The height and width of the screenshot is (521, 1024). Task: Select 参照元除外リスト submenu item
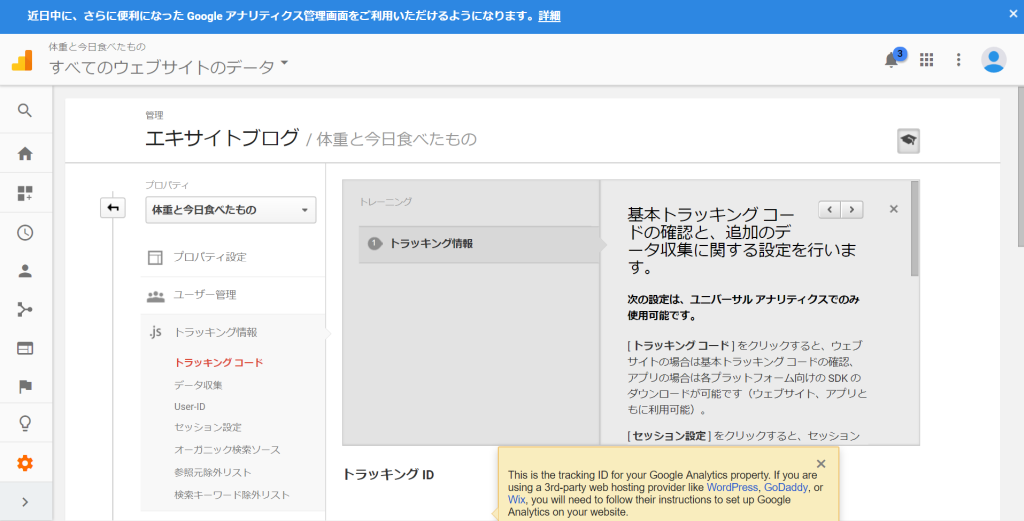tap(212, 472)
